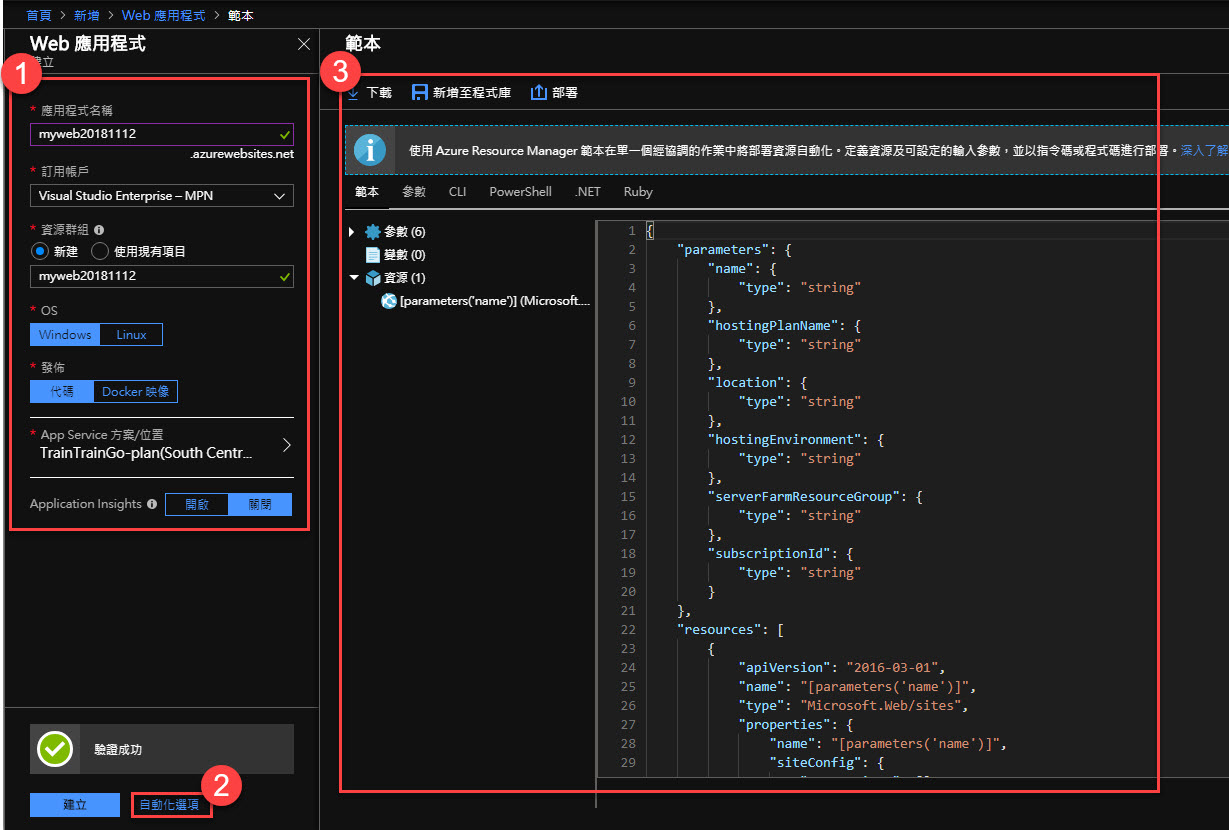
Task: Click "hostingEnvironment" in the code editor
Action: pyautogui.click(x=784, y=440)
